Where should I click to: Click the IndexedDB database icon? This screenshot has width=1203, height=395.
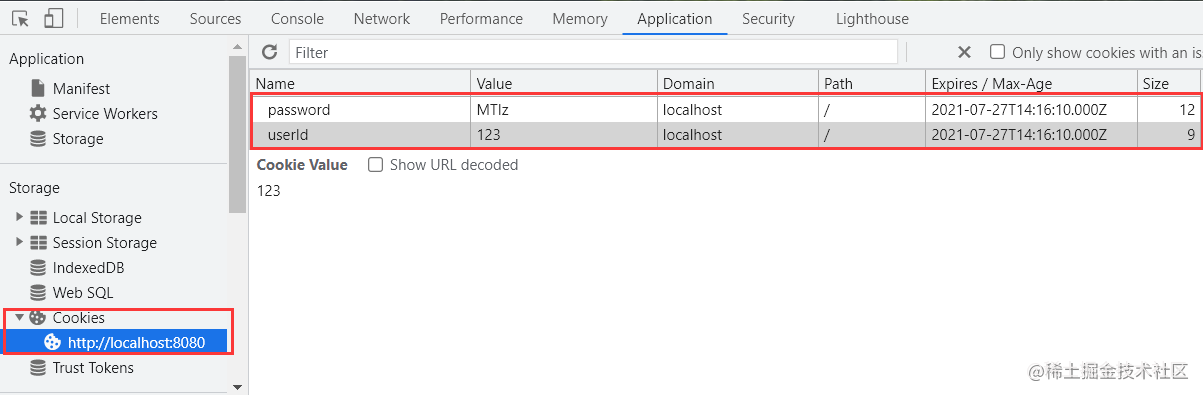point(38,267)
